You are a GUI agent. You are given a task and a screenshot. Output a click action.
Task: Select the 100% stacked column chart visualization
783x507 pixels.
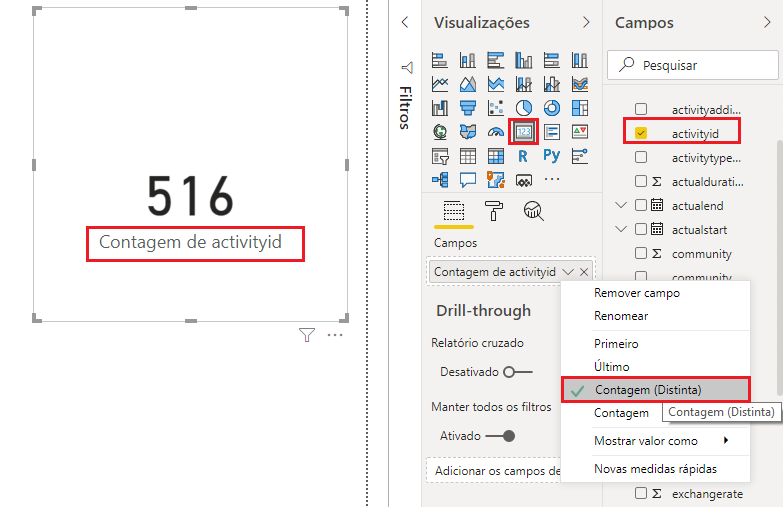579,60
